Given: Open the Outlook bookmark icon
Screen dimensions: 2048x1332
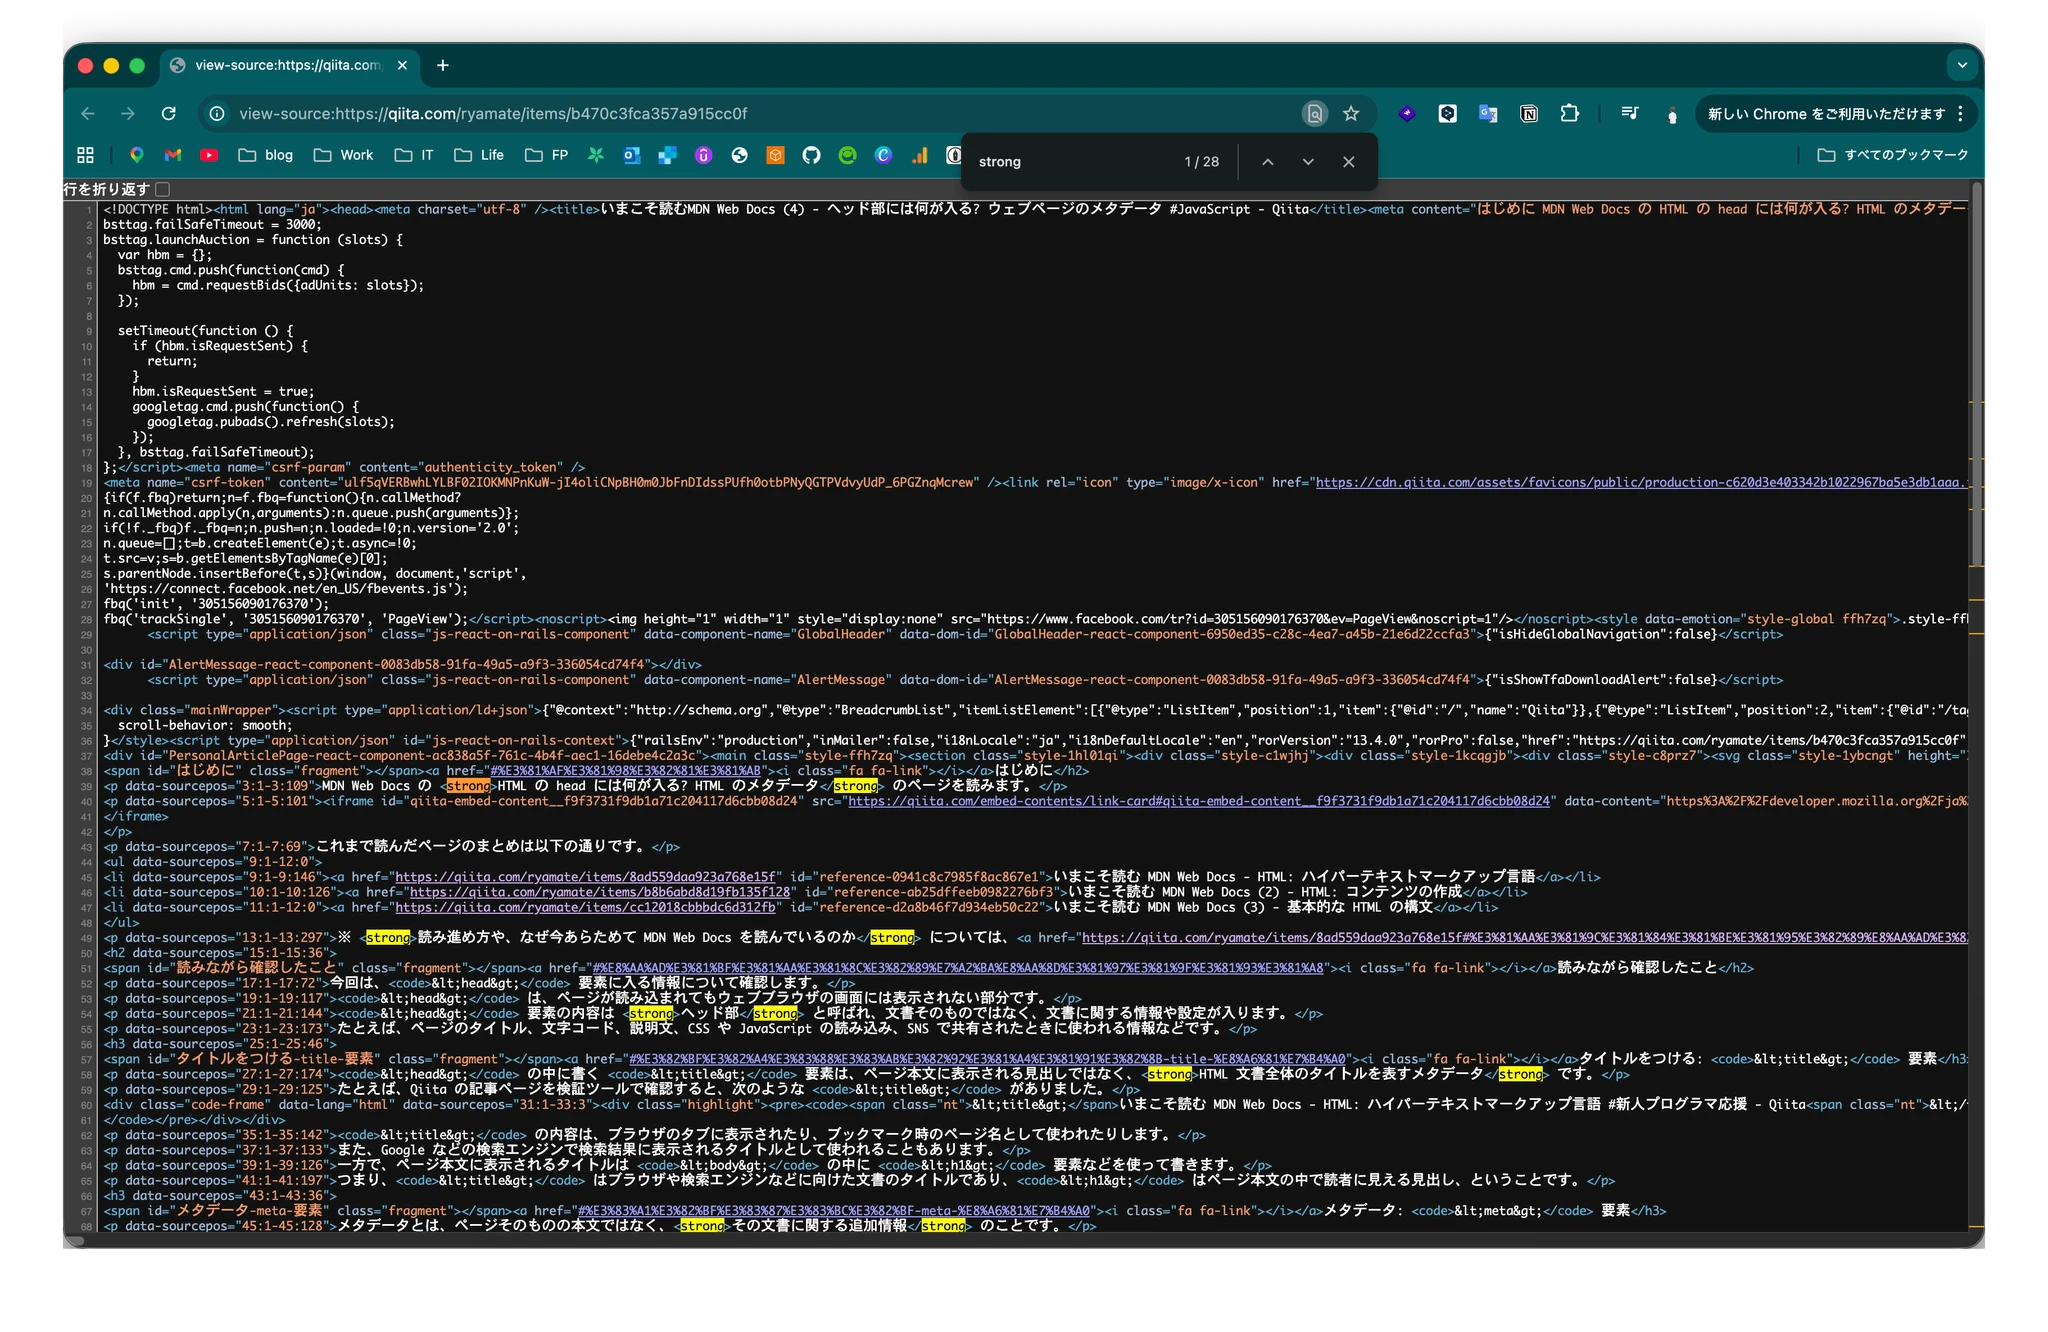Looking at the screenshot, I should coord(631,155).
